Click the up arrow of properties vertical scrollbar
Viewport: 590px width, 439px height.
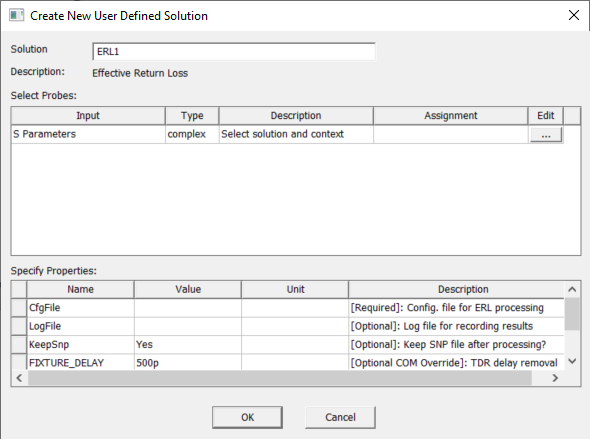tap(572, 289)
